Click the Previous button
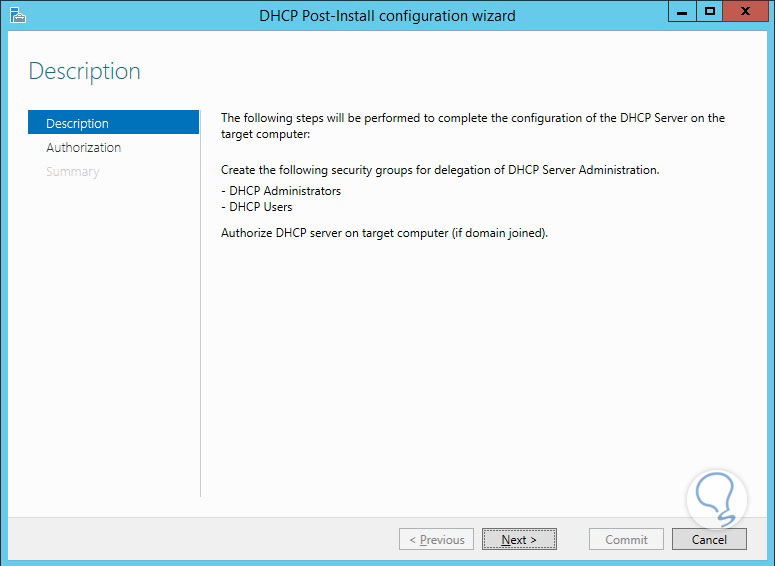The width and height of the screenshot is (778, 566). click(x=437, y=539)
